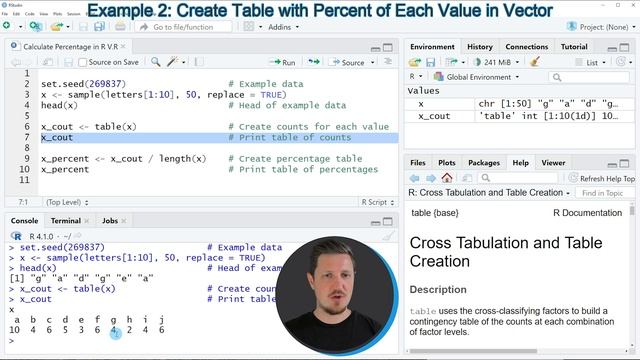
Task: Close the Terminal tab
Action: [x=87, y=221]
